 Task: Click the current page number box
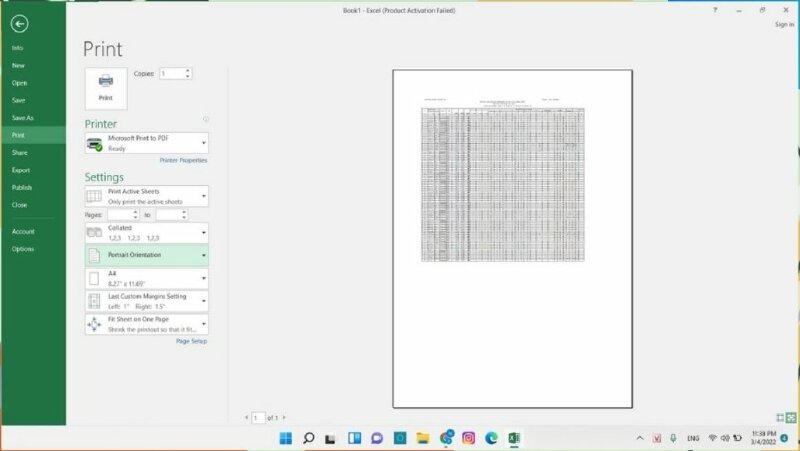(x=258, y=418)
